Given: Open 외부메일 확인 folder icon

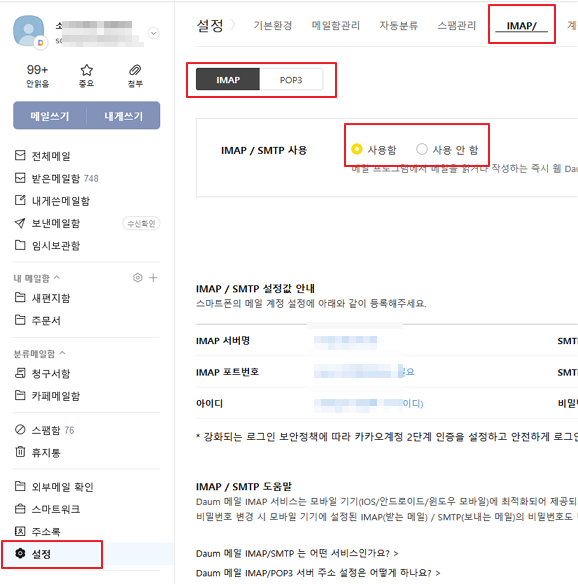Looking at the screenshot, I should (x=20, y=486).
